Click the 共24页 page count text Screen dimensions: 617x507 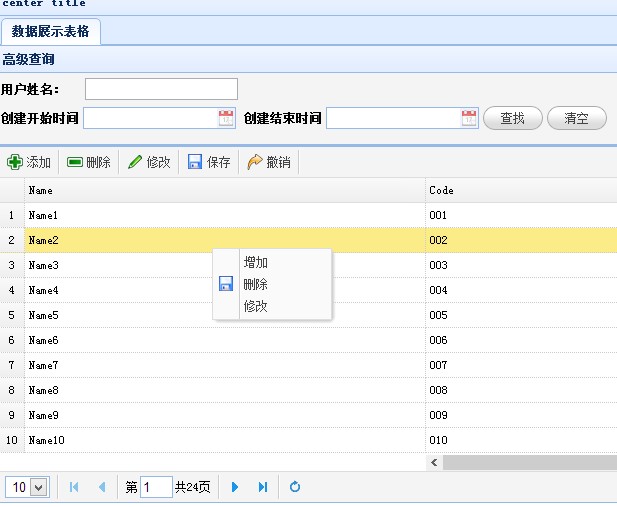[192, 487]
